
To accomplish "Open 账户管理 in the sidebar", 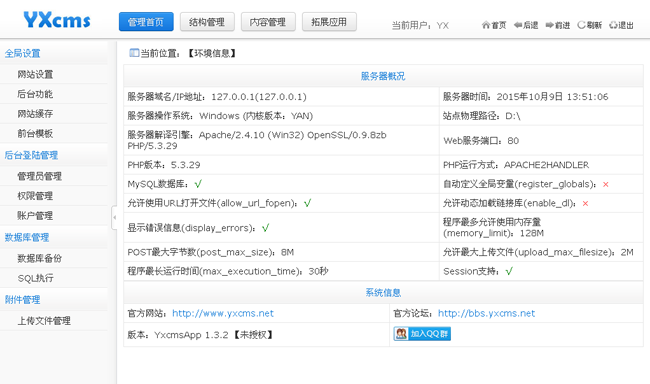I will click(35, 216).
